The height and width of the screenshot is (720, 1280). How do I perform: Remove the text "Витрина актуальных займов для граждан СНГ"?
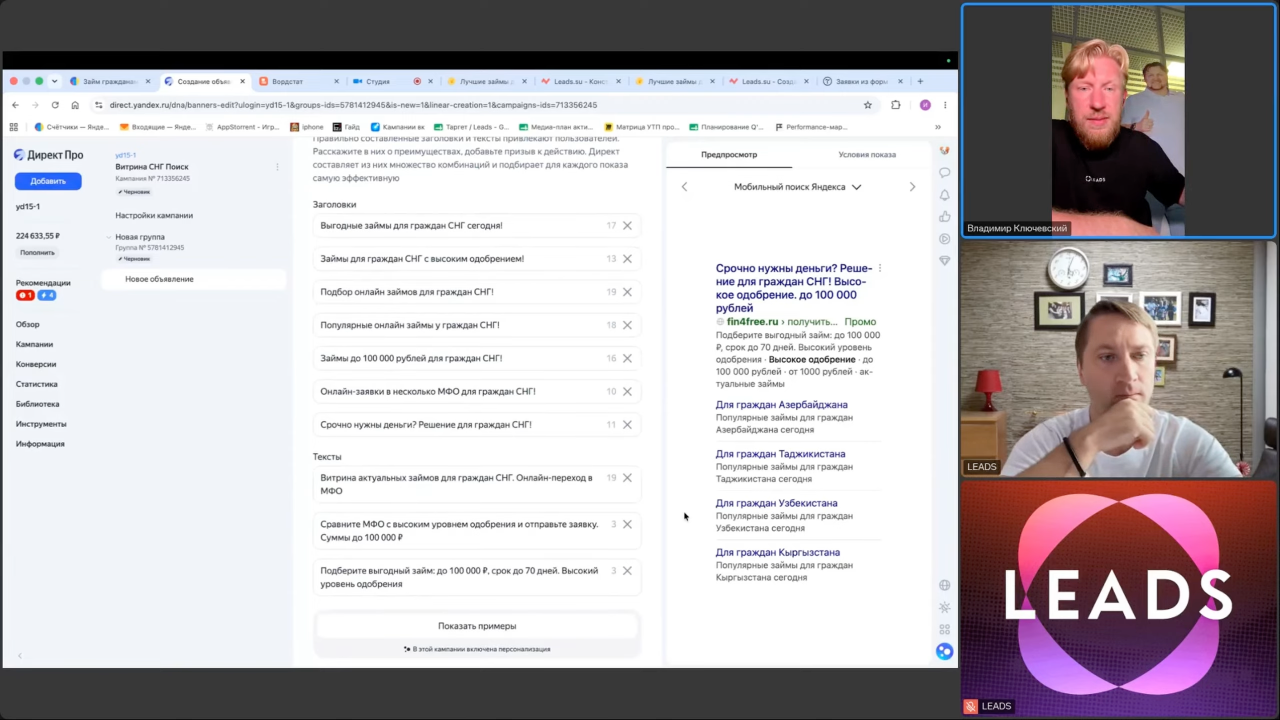click(x=627, y=478)
